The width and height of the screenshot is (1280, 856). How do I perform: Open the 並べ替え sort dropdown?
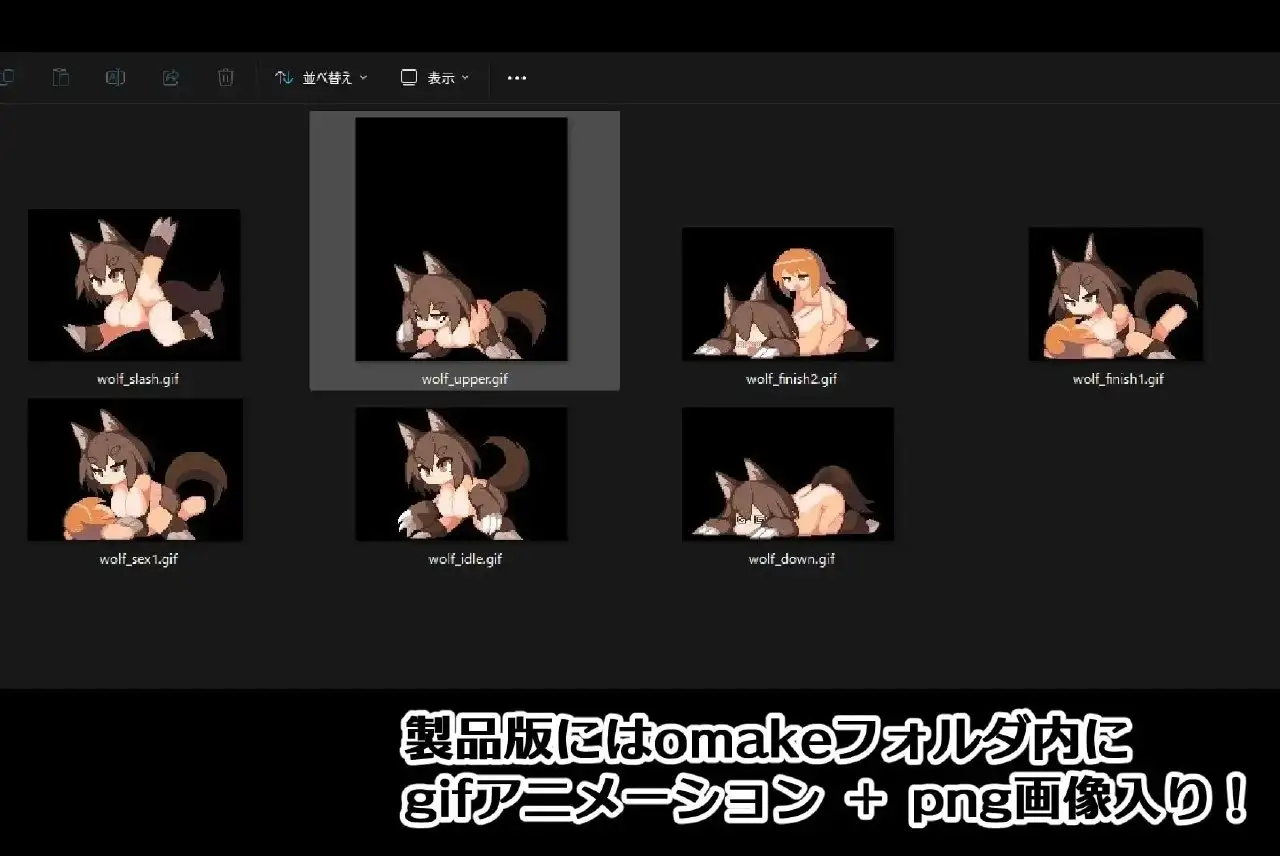click(321, 77)
